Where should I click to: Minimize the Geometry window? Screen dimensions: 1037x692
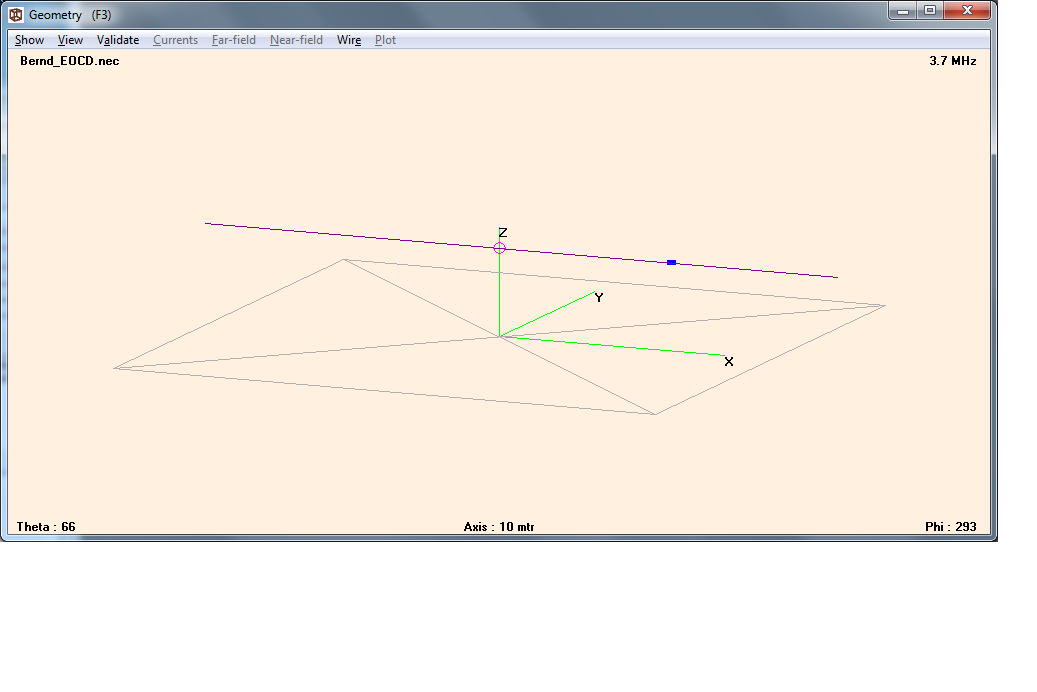(x=903, y=11)
